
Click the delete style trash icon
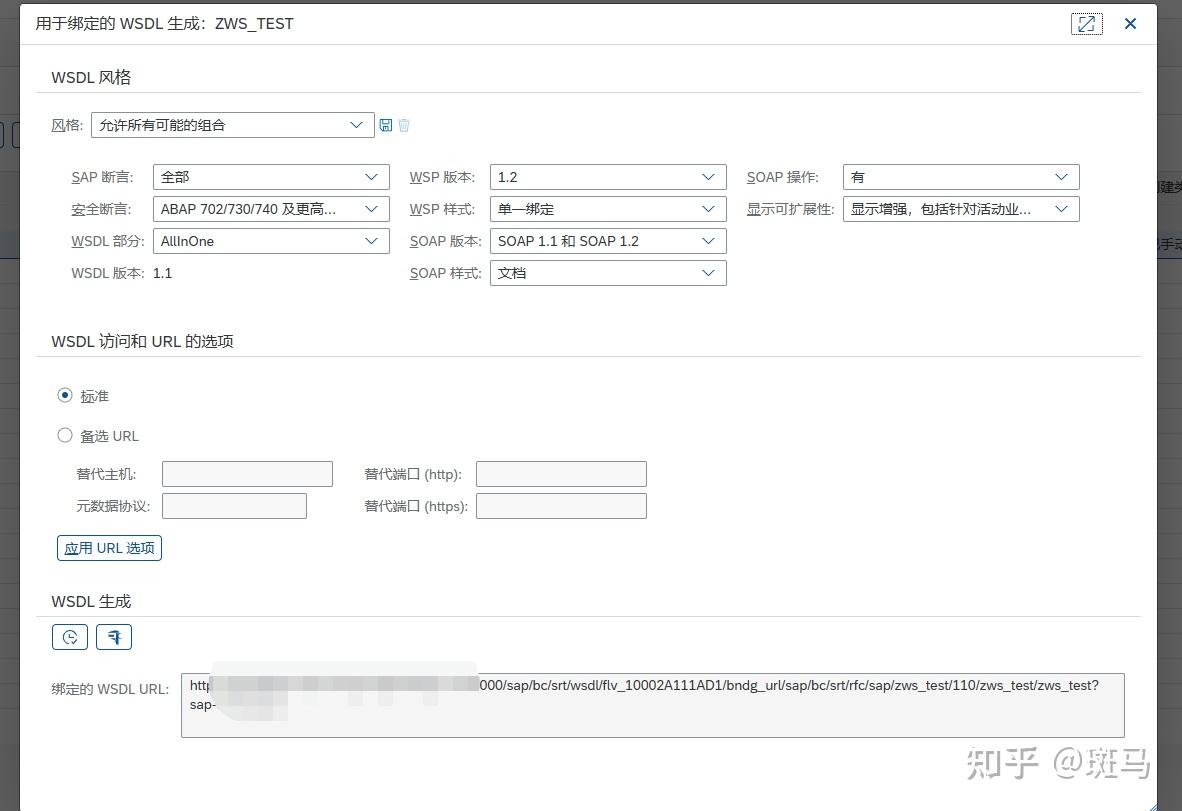click(x=404, y=125)
